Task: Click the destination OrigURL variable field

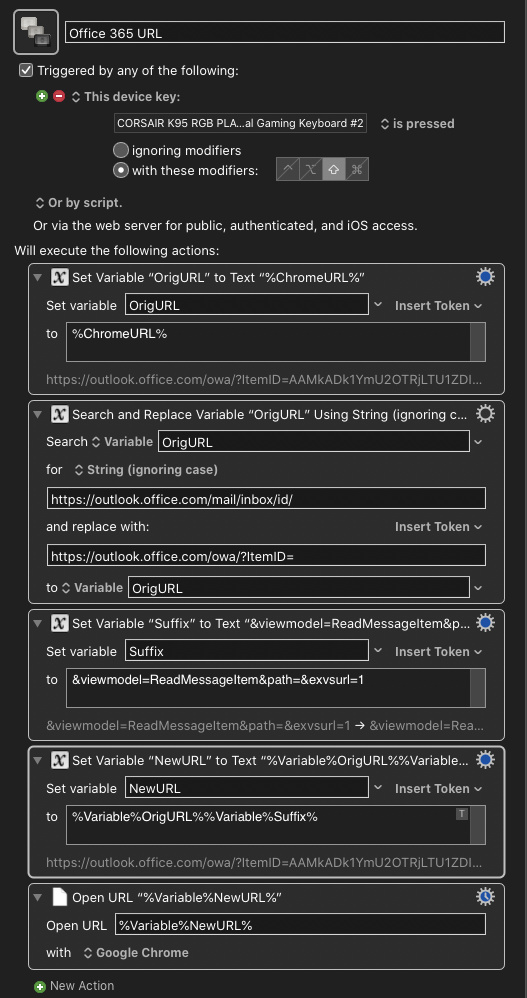Action: (x=299, y=587)
